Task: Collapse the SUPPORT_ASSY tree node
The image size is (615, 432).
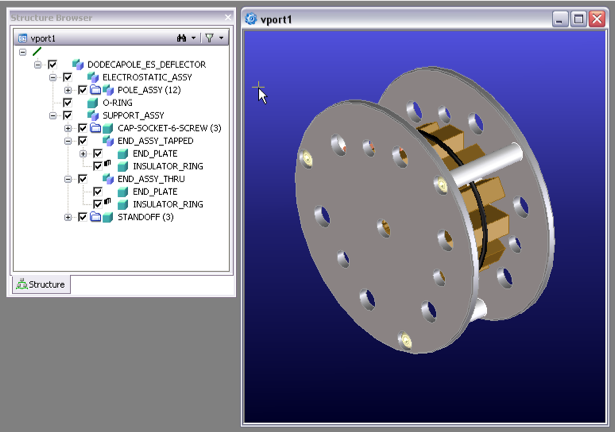Action: 53,116
